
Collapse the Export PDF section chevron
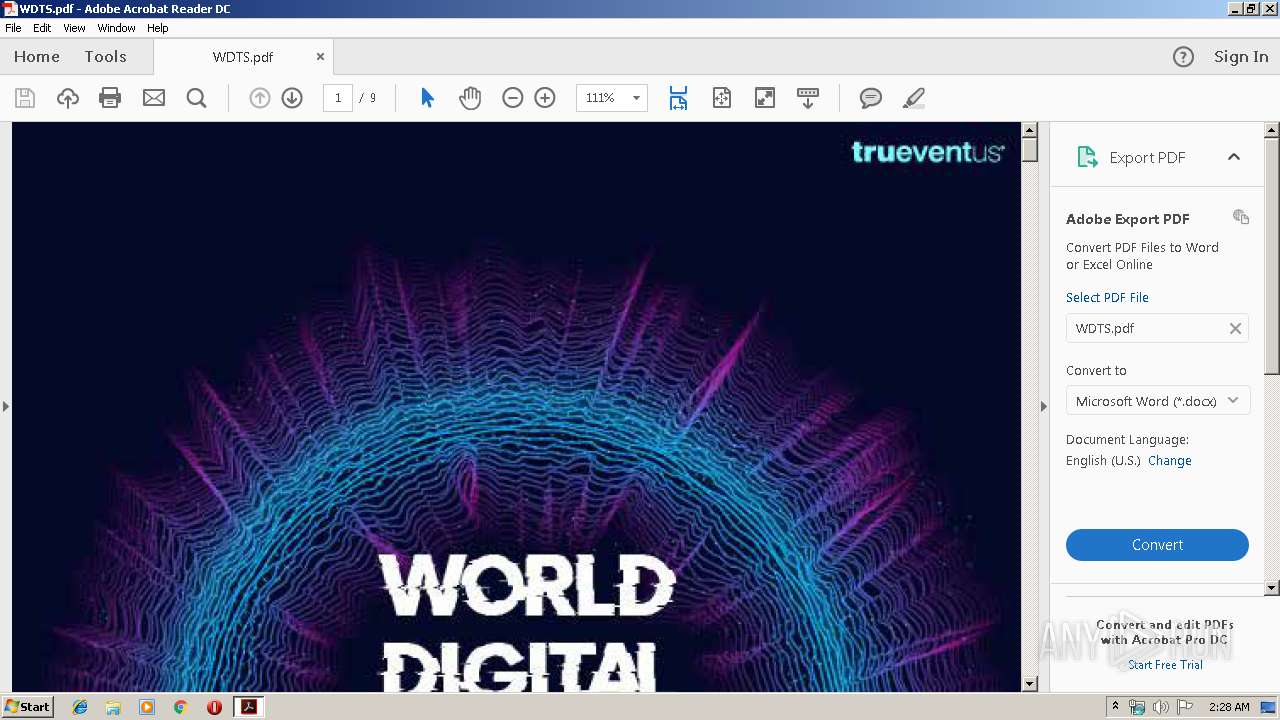(1234, 157)
